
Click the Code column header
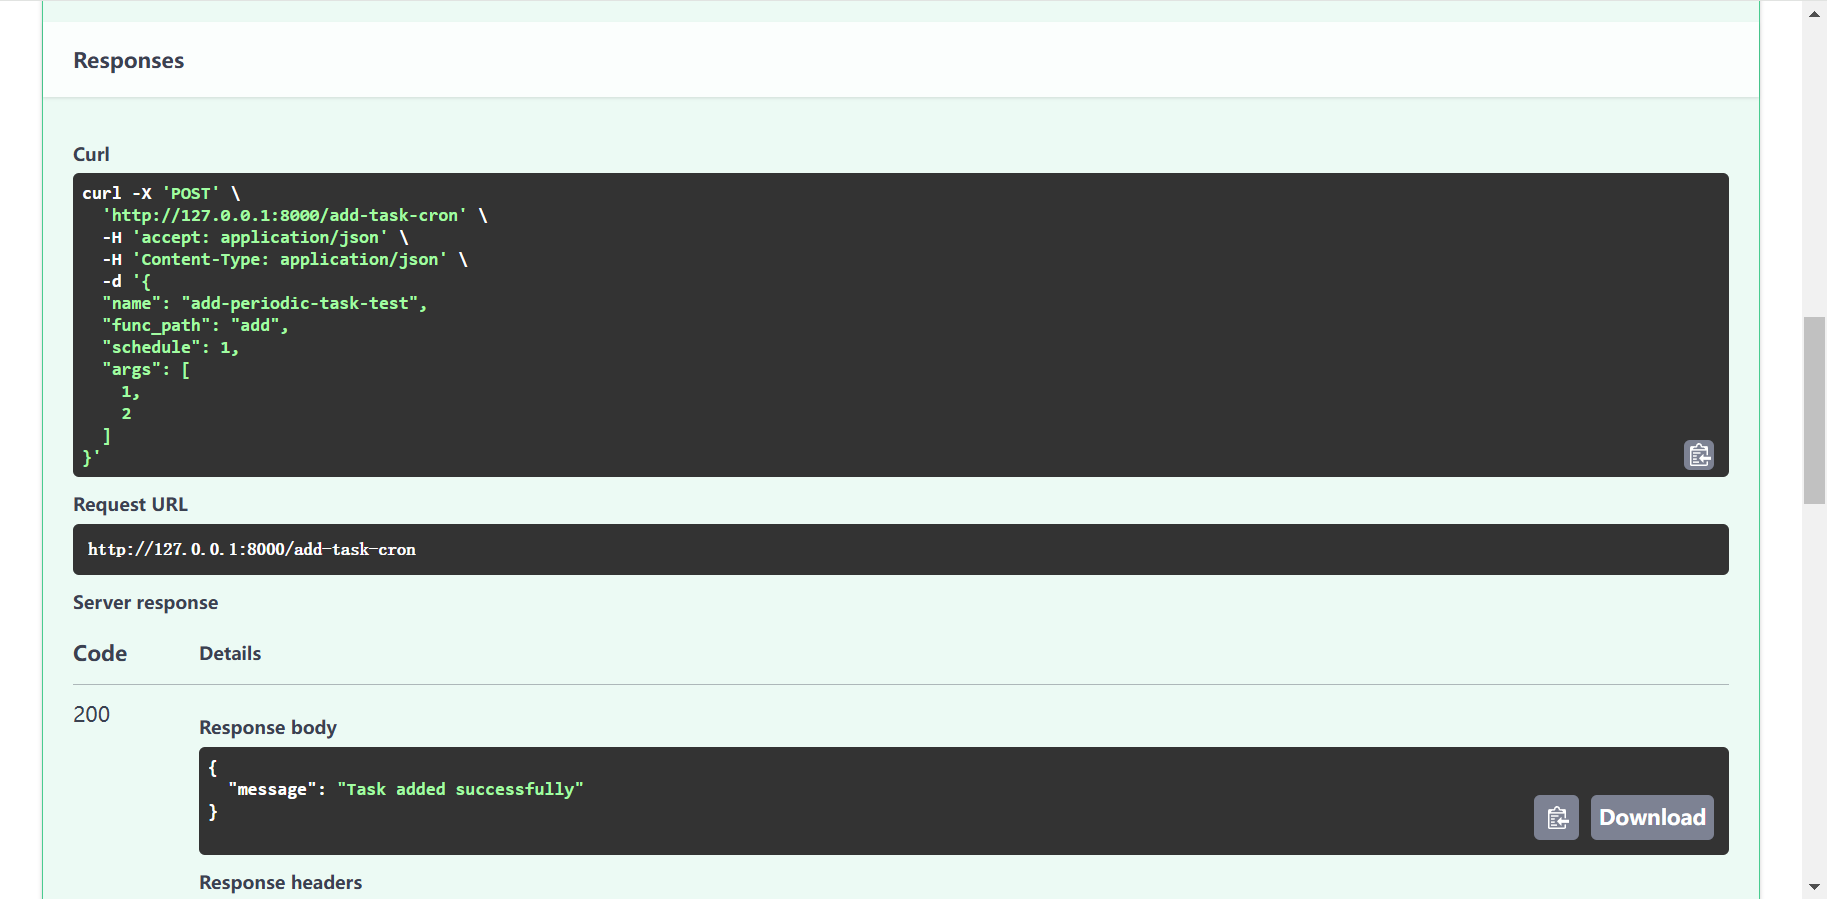[x=100, y=653]
